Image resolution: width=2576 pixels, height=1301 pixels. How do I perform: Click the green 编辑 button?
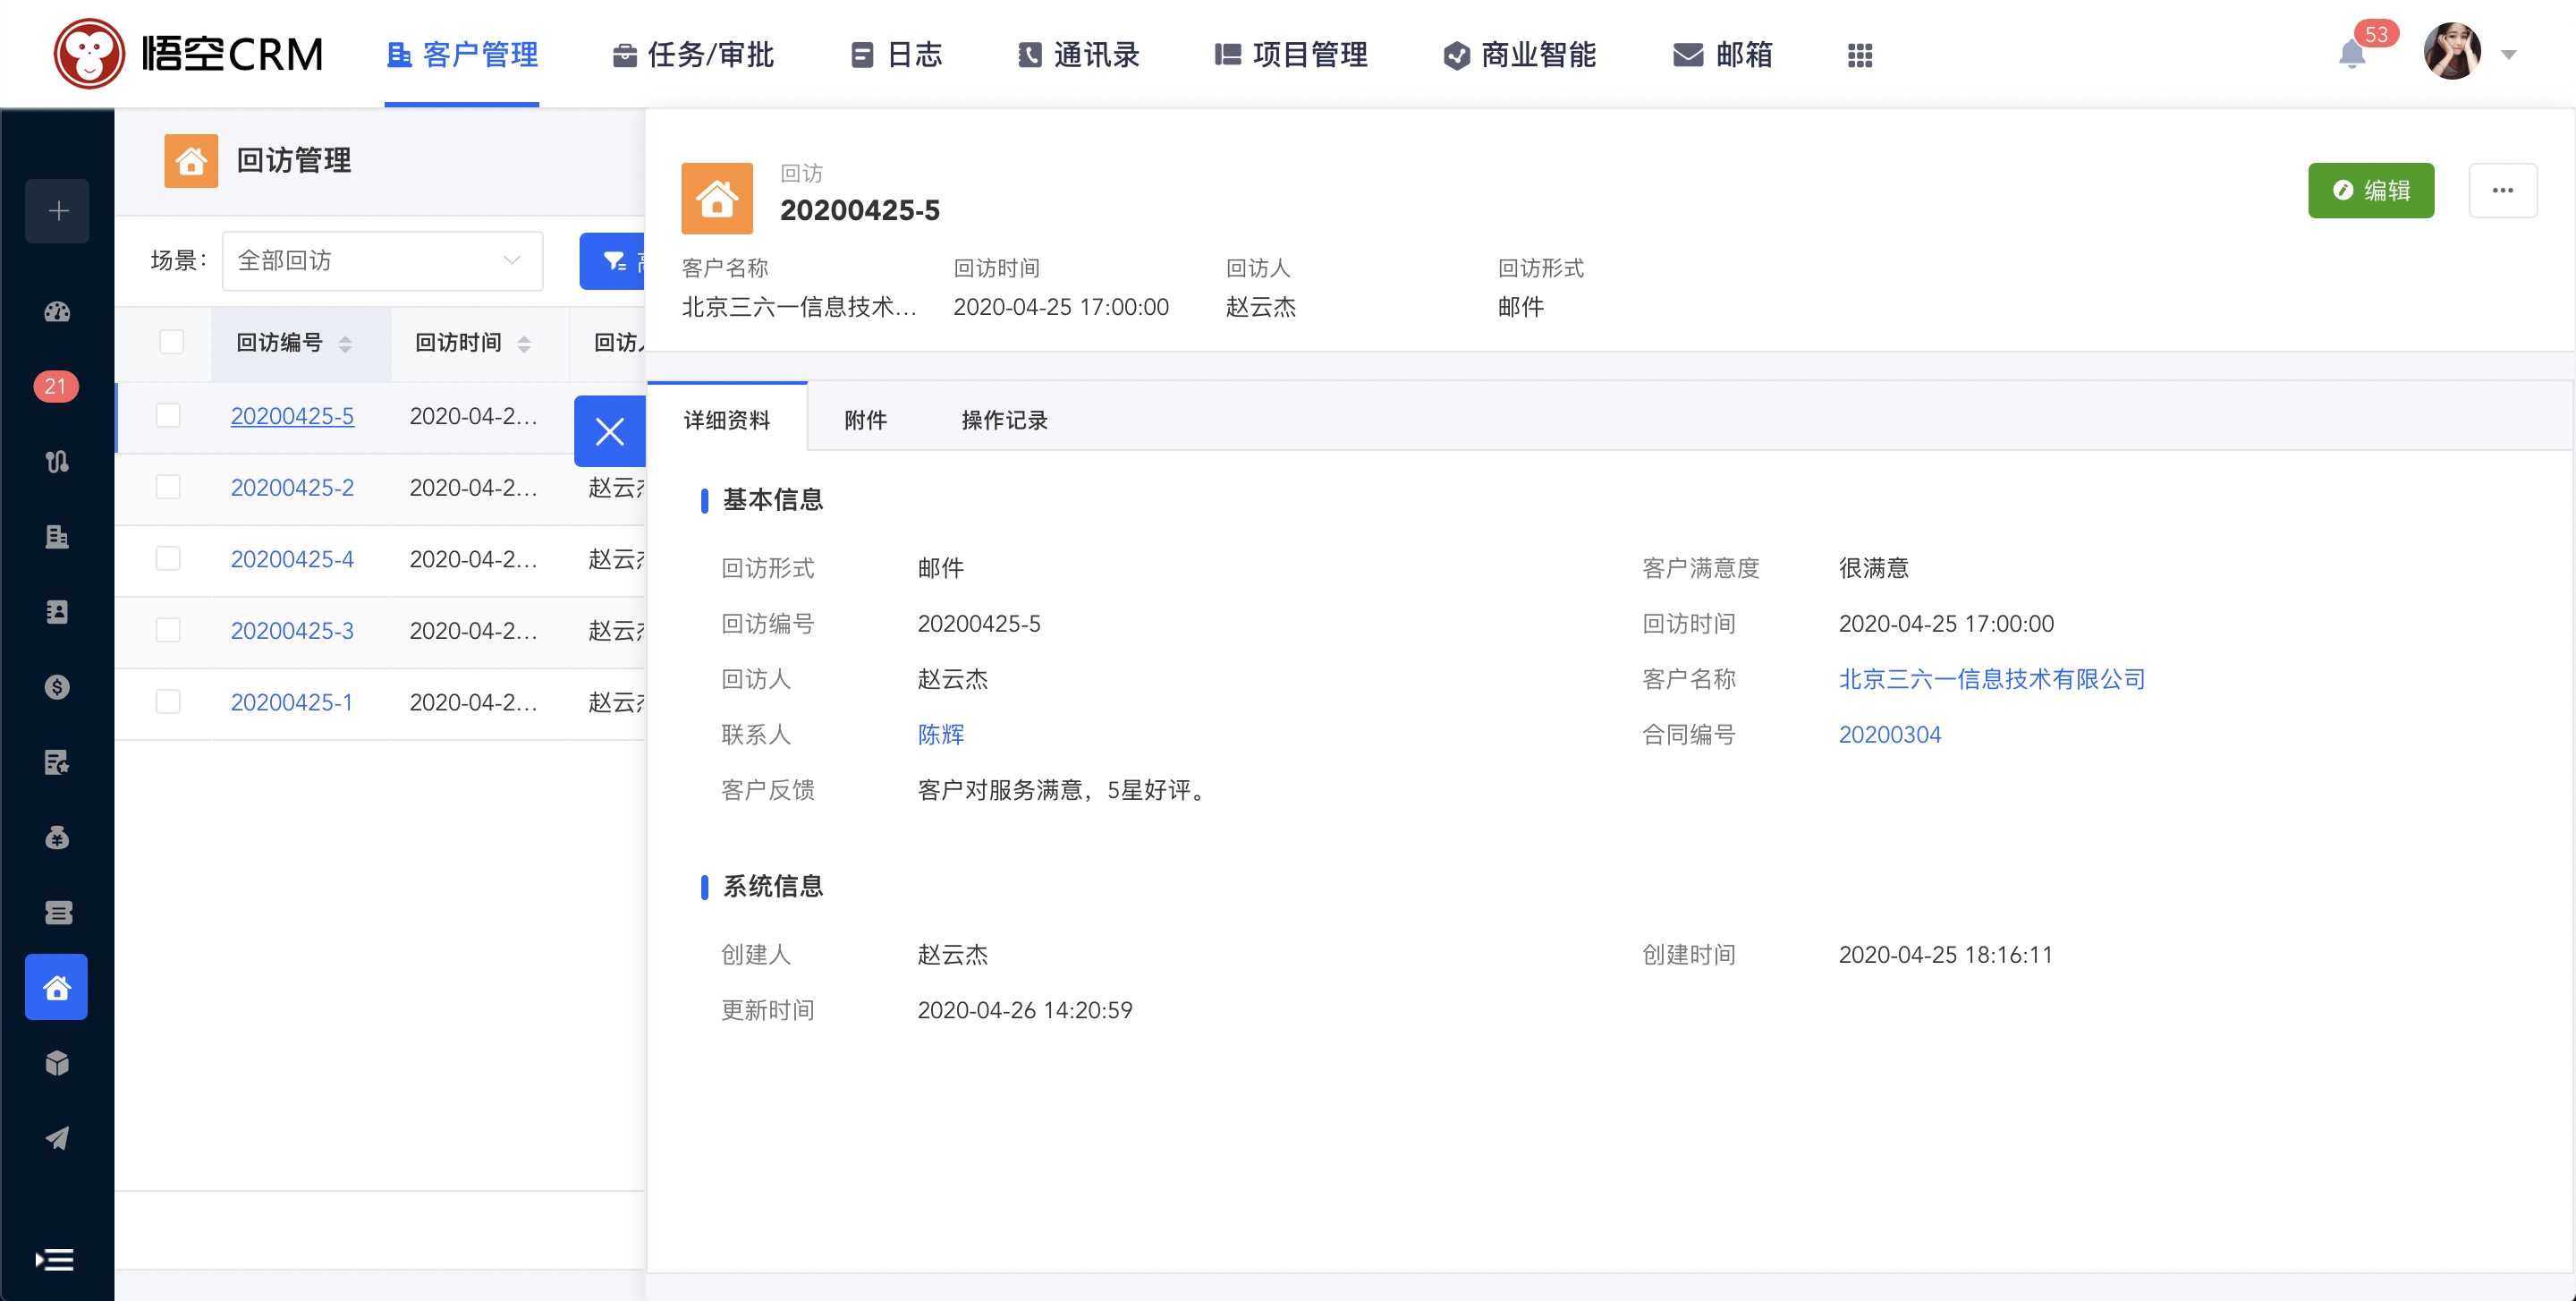click(2370, 190)
